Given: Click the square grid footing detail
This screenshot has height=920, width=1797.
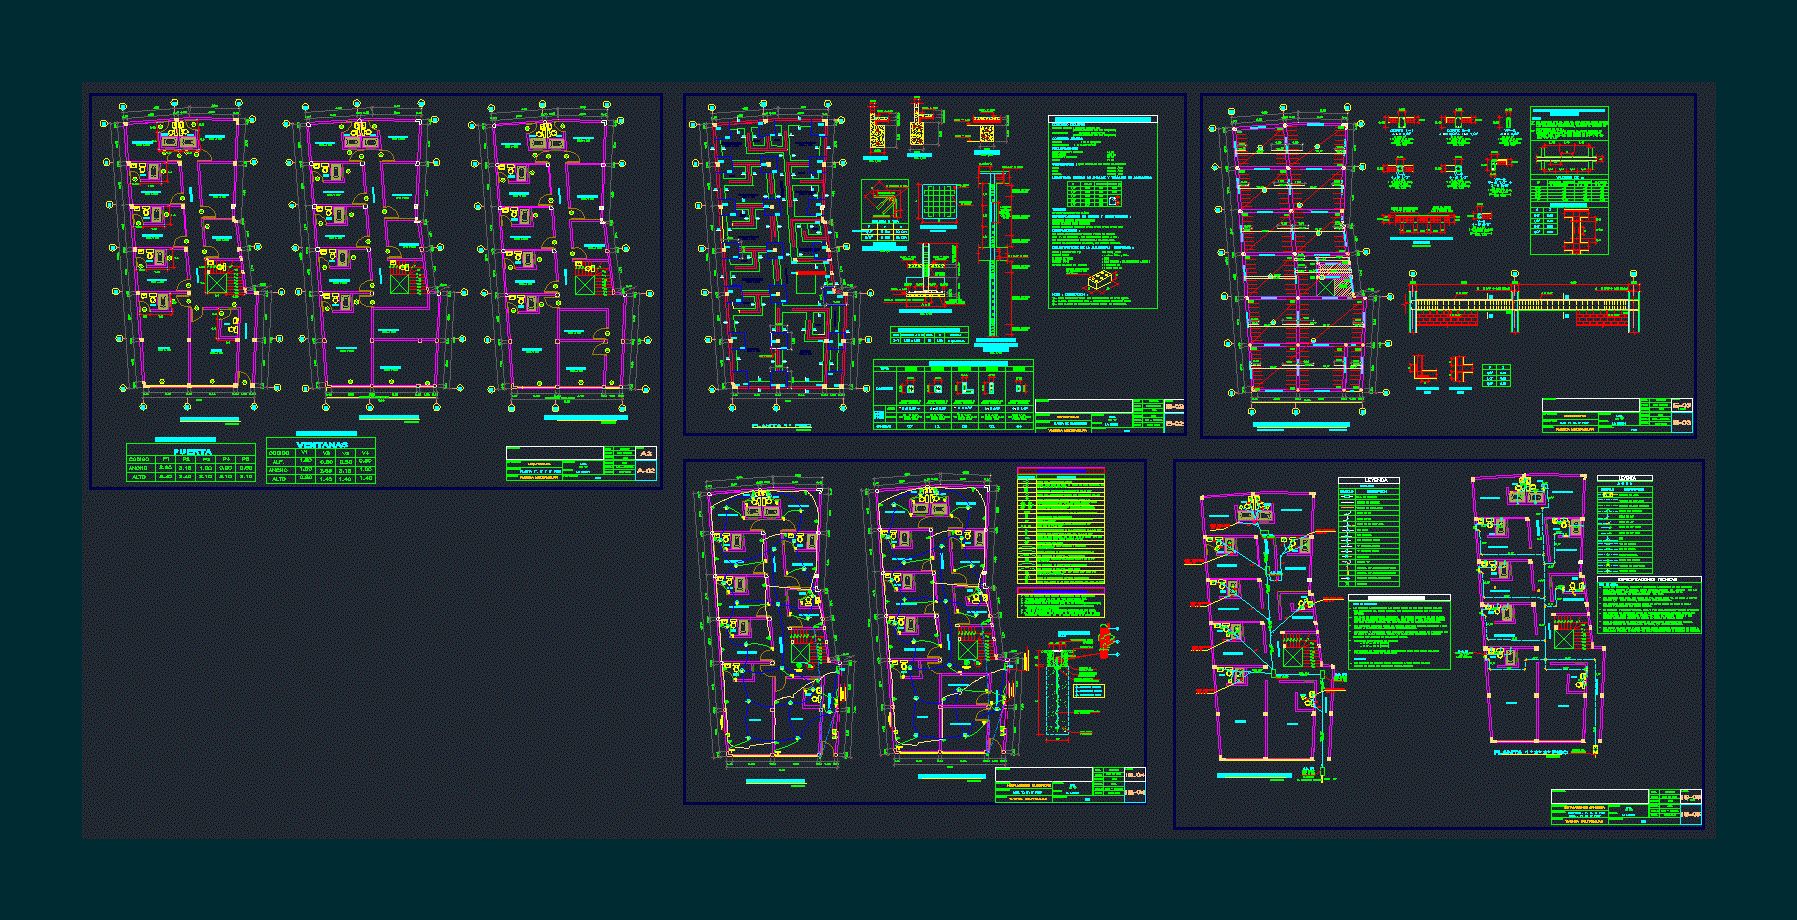Looking at the screenshot, I should 940,203.
